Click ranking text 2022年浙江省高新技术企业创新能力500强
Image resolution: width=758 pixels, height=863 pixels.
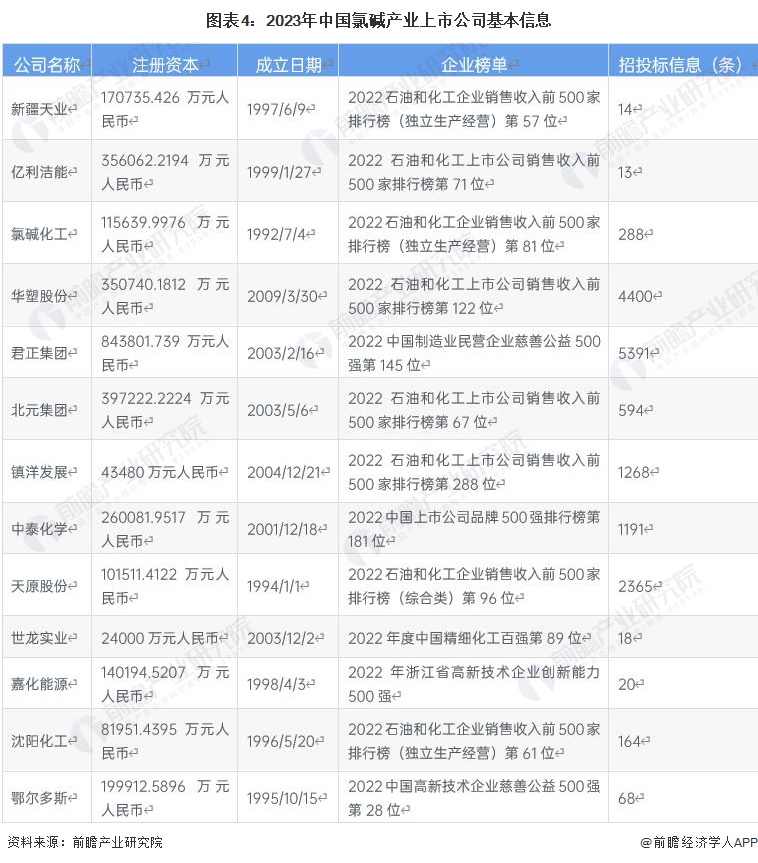[x=474, y=684]
